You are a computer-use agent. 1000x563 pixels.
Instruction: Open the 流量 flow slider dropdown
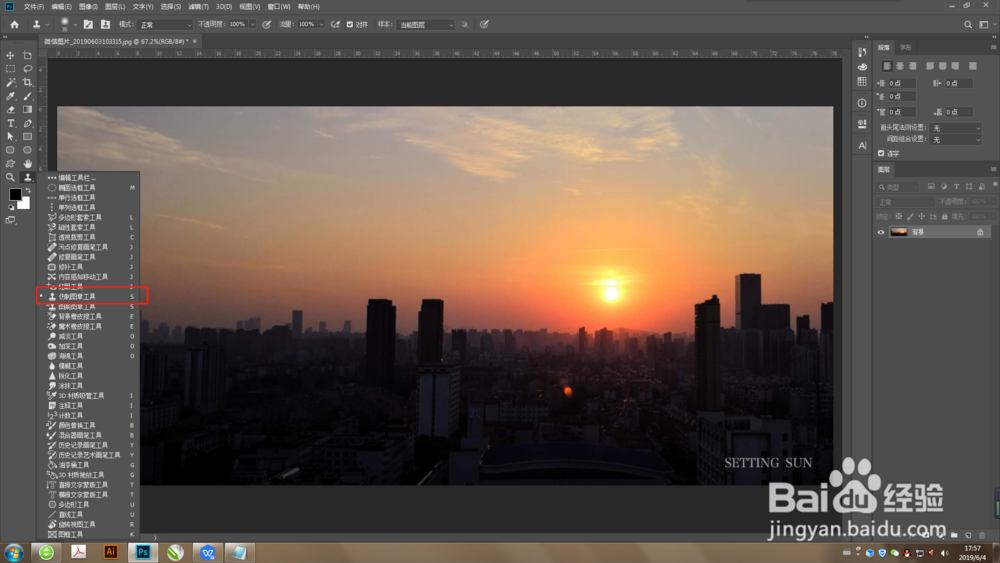point(321,24)
